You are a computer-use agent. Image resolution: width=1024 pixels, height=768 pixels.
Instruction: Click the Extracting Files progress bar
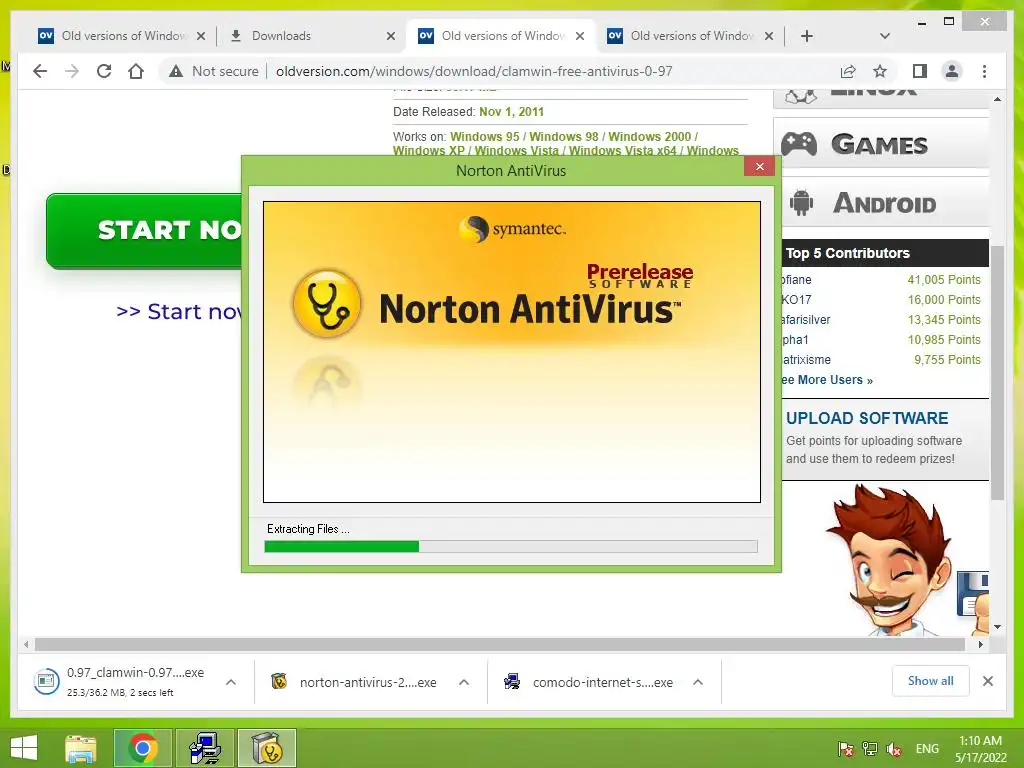pos(511,547)
